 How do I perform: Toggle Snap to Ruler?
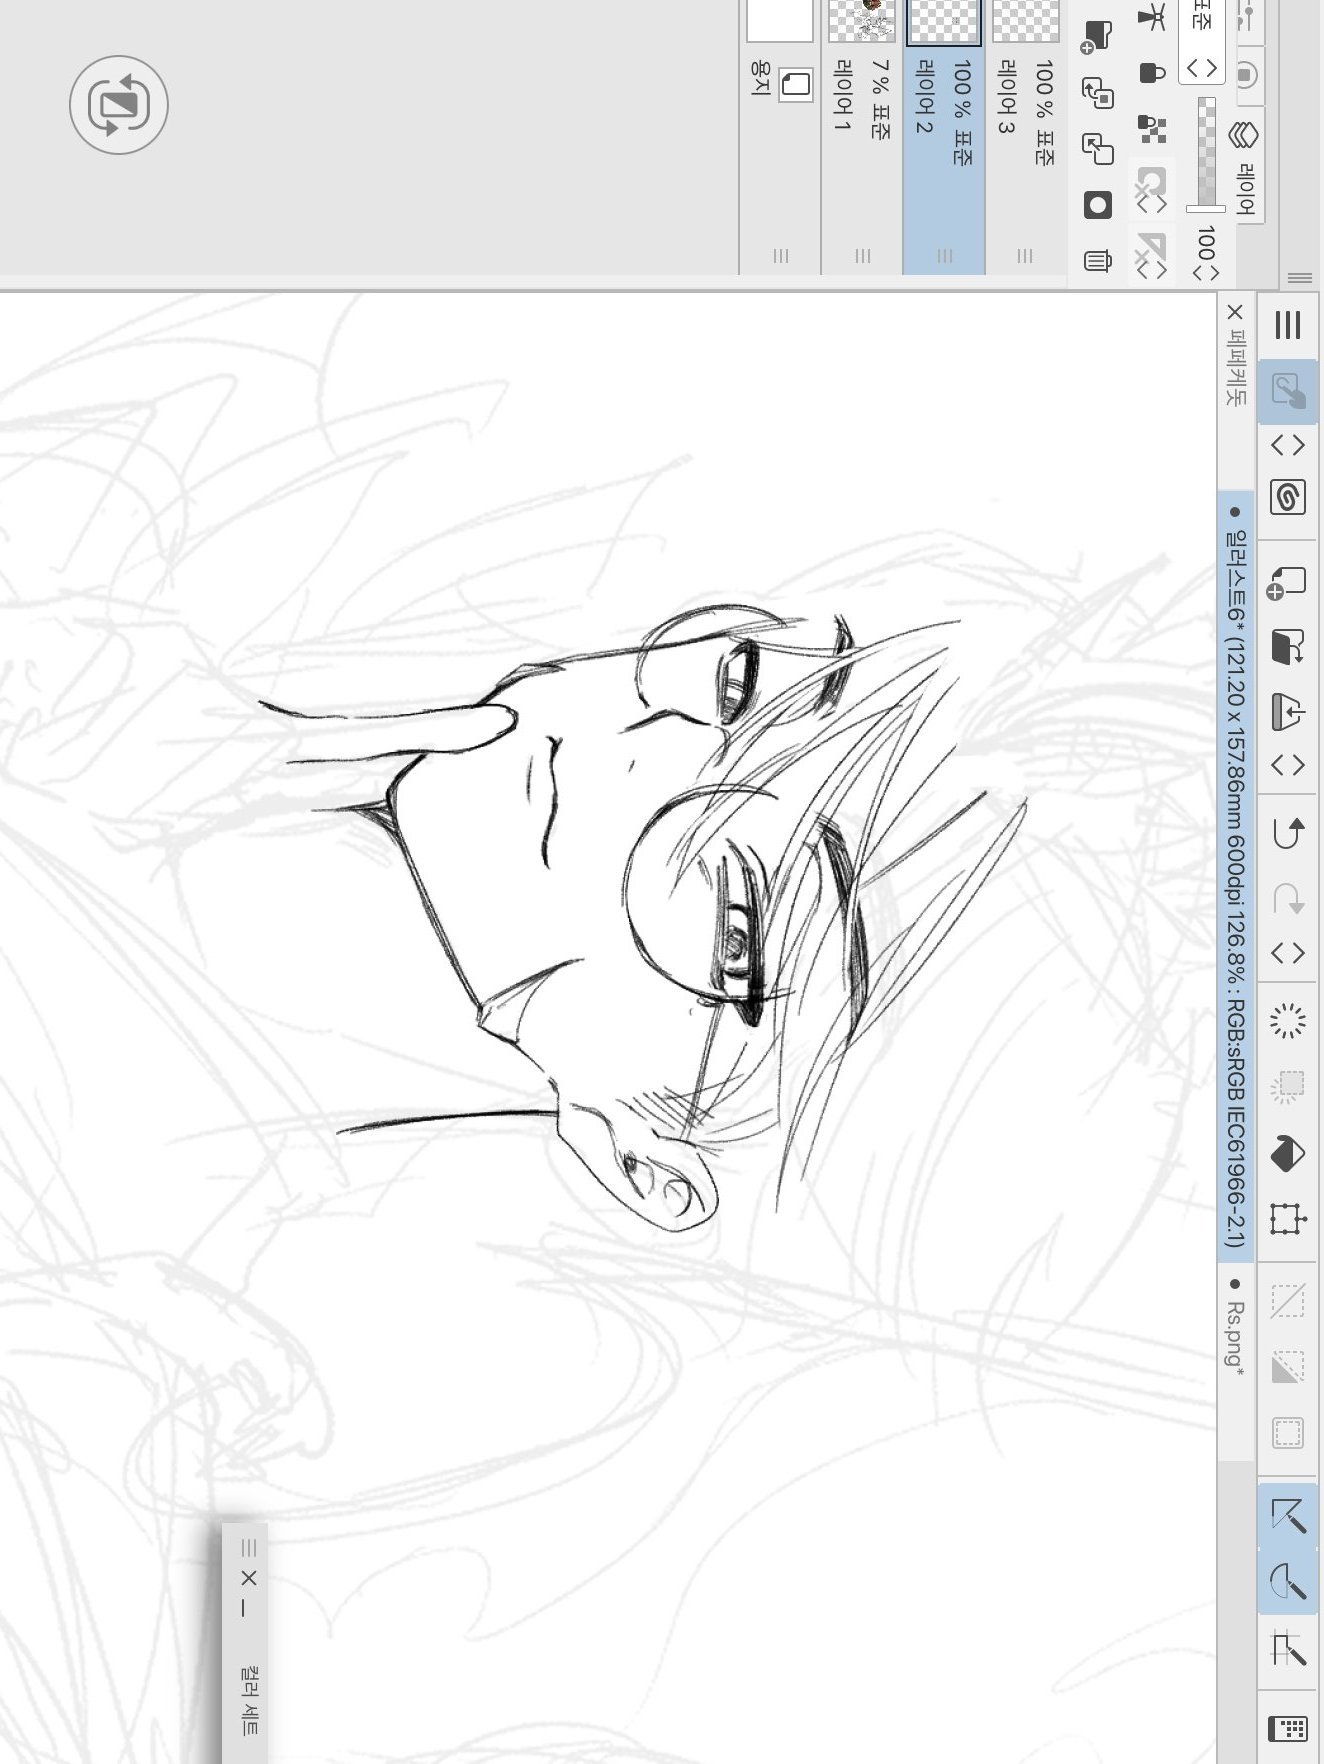coord(1288,1516)
